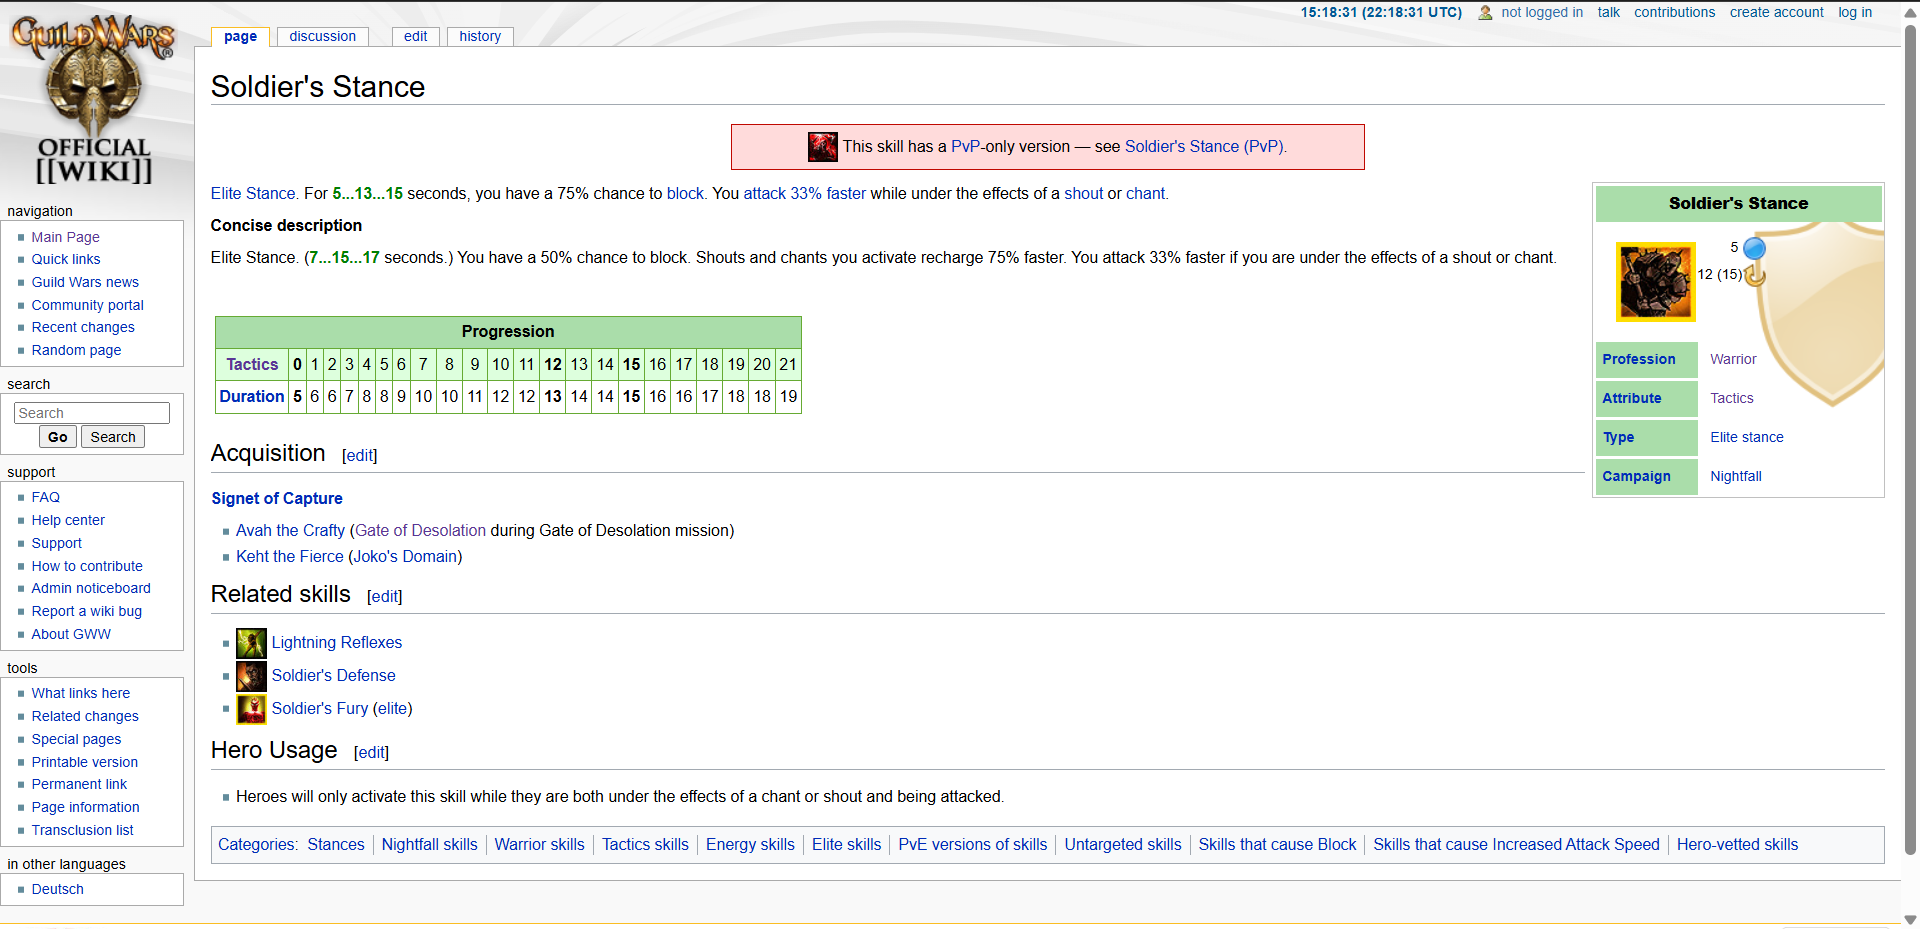Click the Duration link in Progression table
1920x929 pixels.
point(252,396)
